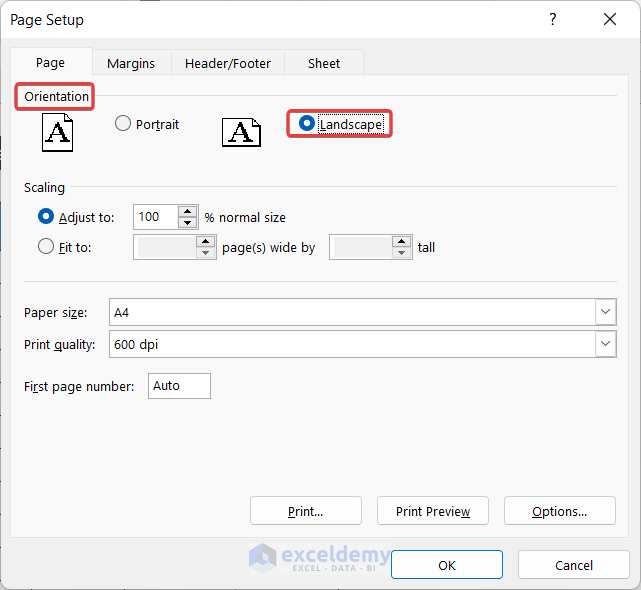Switch to the Margins tab
The height and width of the screenshot is (590, 641).
[131, 63]
